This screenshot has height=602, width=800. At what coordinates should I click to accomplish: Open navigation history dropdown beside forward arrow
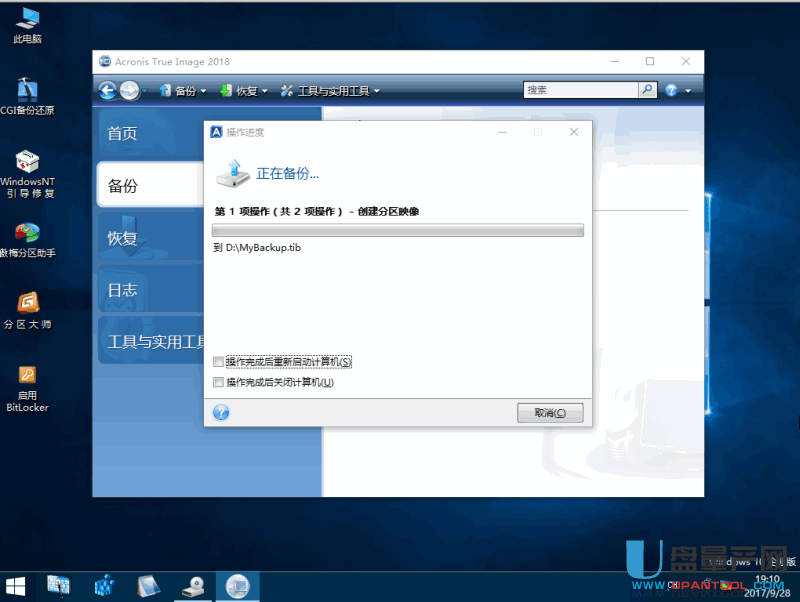(x=144, y=91)
